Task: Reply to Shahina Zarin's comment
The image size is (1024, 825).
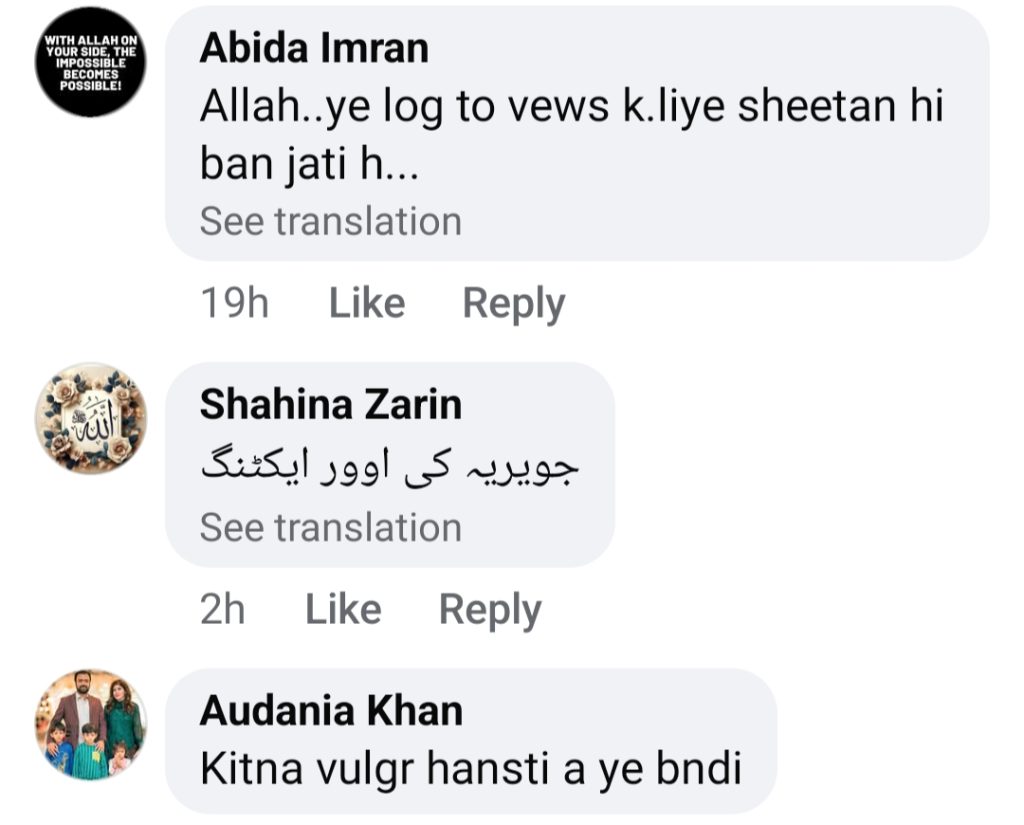Action: click(x=490, y=610)
